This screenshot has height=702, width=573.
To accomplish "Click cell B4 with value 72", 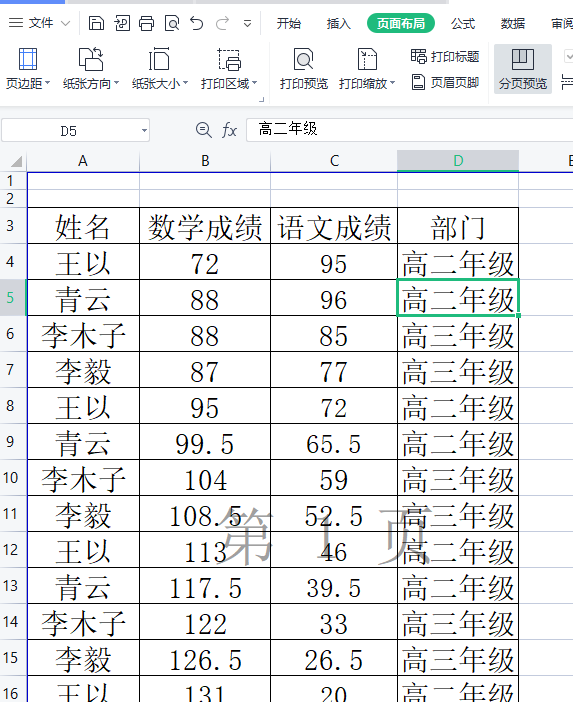I will 205,262.
